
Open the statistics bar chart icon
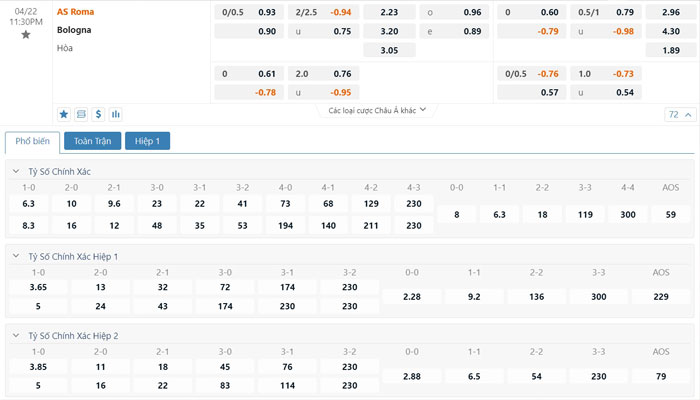coord(116,114)
